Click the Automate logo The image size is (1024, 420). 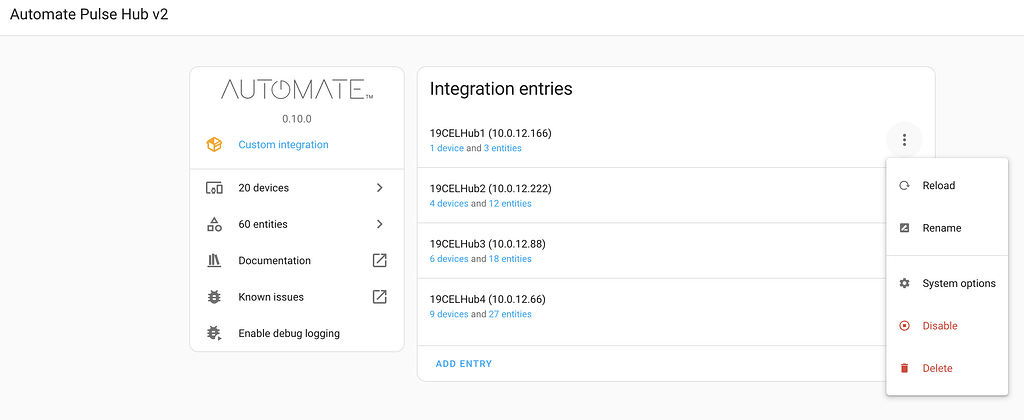(x=297, y=89)
